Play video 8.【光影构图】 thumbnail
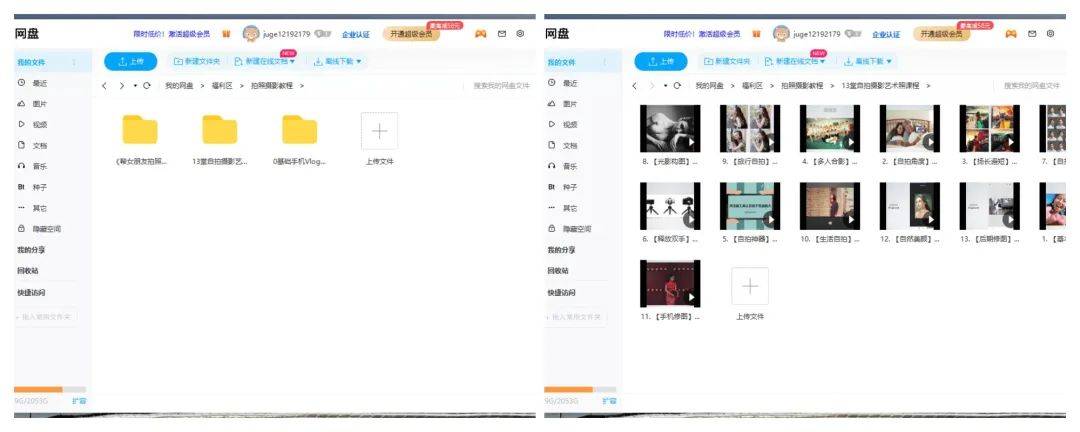This screenshot has width=1080, height=432. [x=670, y=129]
